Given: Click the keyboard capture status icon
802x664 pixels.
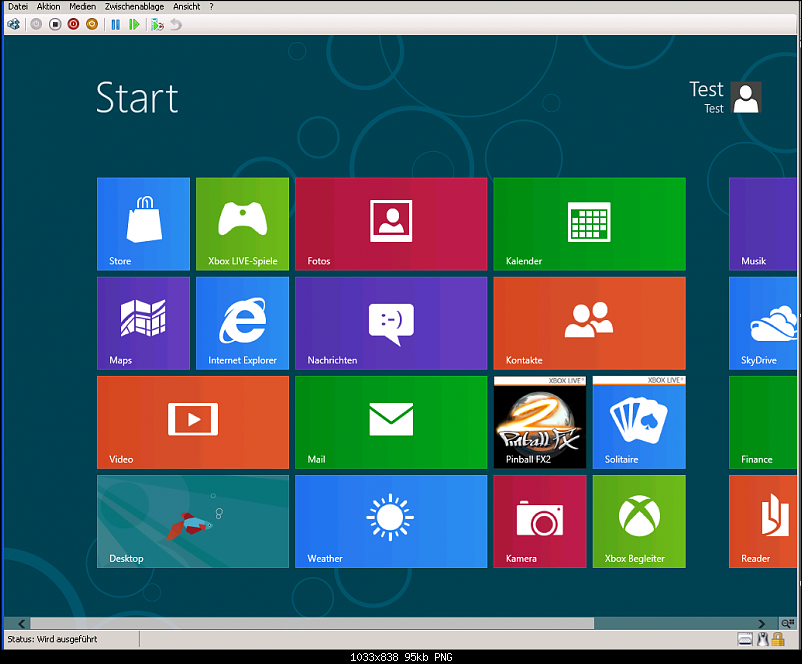Looking at the screenshot, I should click(745, 639).
